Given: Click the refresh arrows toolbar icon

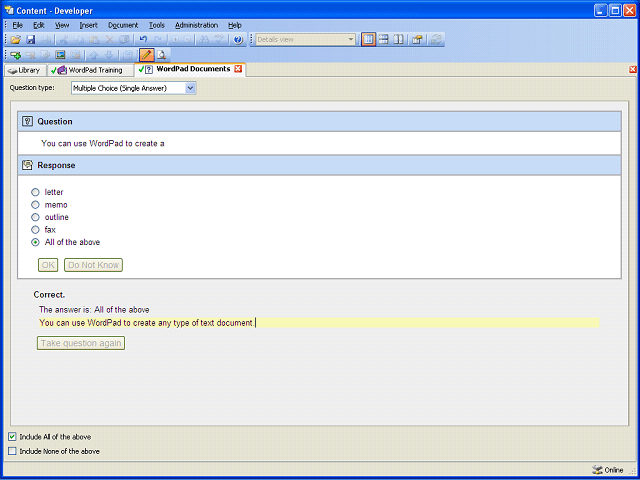Looking at the screenshot, I should click(x=436, y=40).
